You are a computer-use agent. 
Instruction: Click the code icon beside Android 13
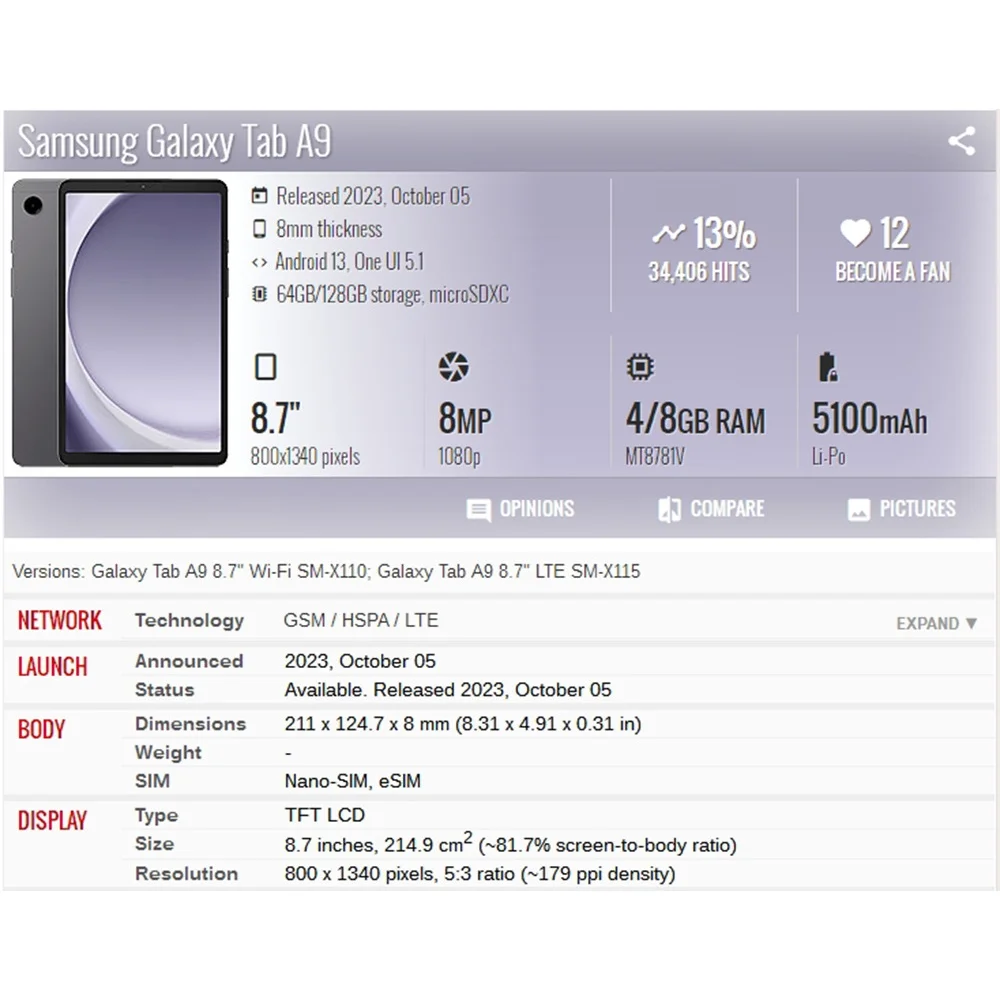pyautogui.click(x=259, y=262)
